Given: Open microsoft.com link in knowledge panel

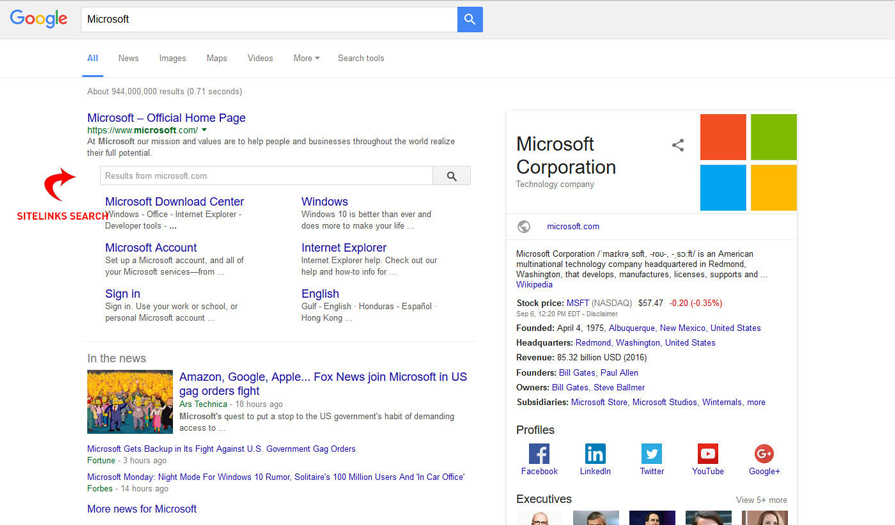Looking at the screenshot, I should click(x=573, y=227).
